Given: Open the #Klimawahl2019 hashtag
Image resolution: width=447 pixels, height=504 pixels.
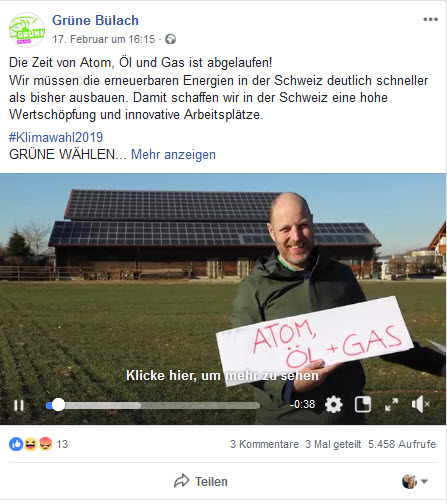Looking at the screenshot, I should (56, 137).
